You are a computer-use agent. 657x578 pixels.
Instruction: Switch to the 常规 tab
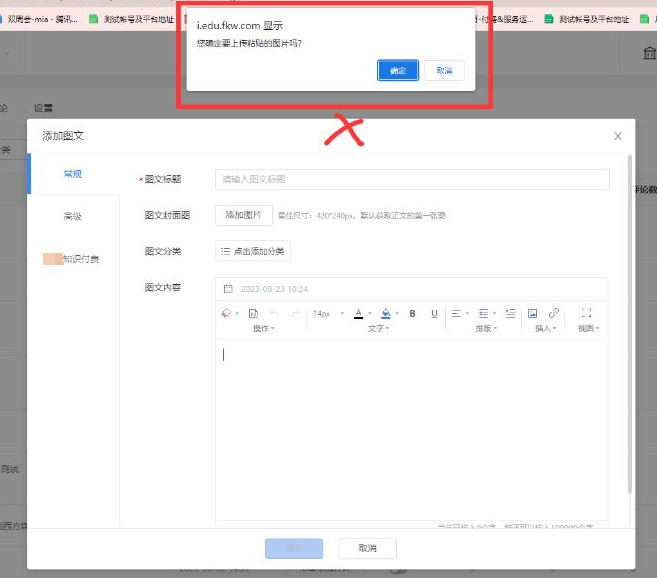click(x=73, y=174)
